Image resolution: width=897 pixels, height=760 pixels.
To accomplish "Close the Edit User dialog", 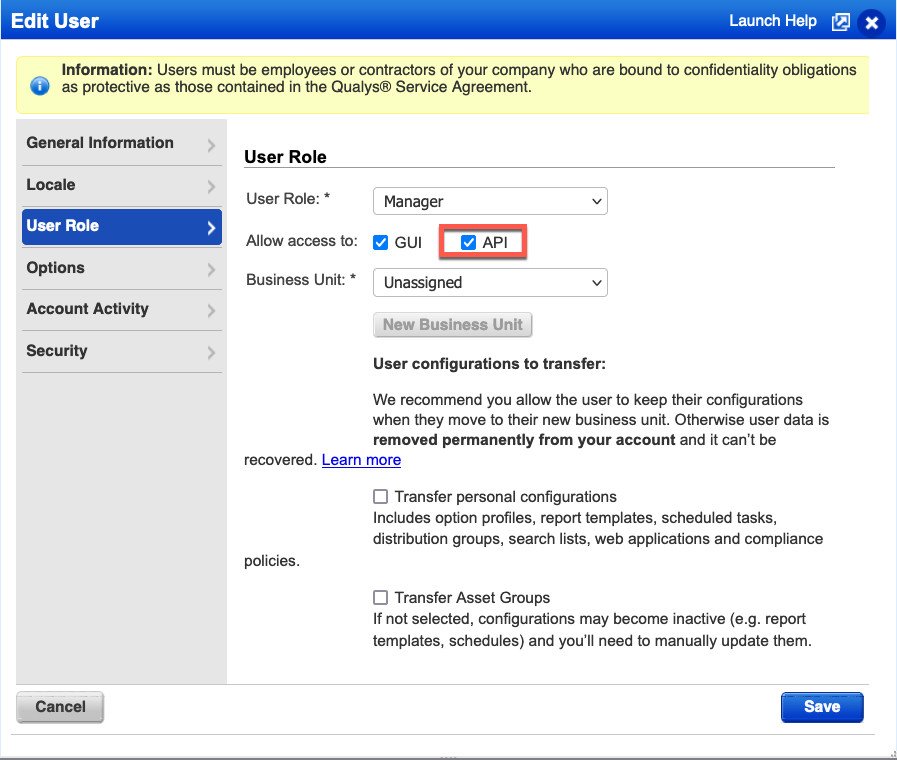I will (x=872, y=22).
